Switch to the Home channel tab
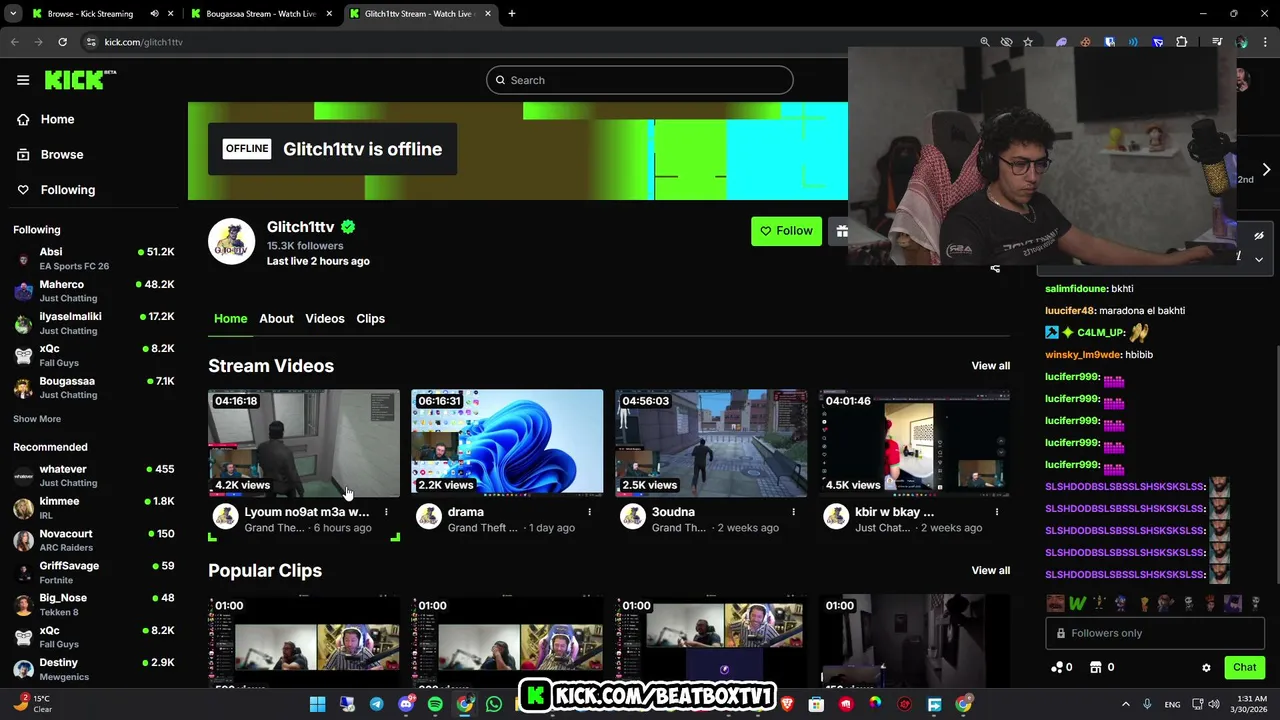Viewport: 1280px width, 720px height. click(230, 319)
